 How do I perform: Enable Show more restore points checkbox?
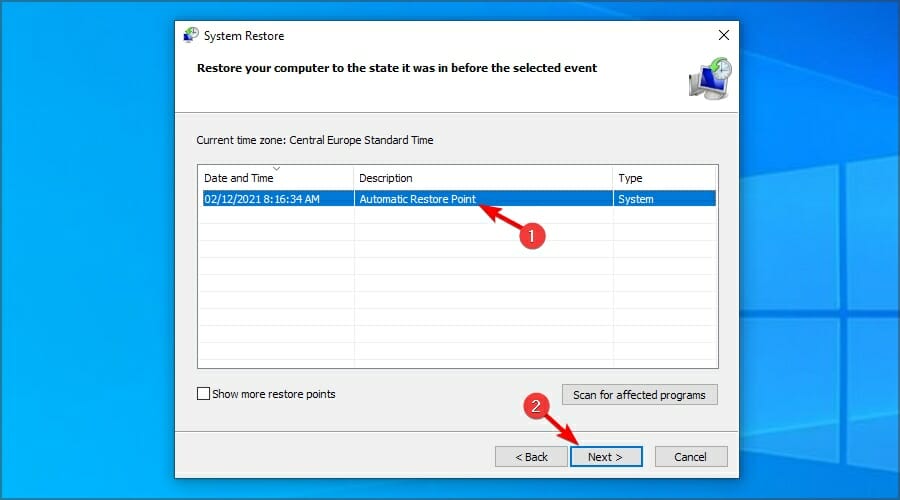(203, 394)
